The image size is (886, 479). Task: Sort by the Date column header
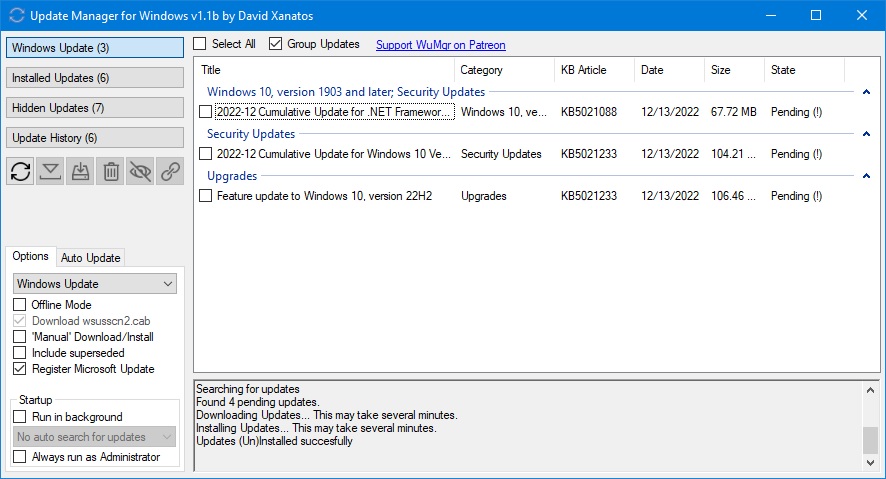pos(670,70)
